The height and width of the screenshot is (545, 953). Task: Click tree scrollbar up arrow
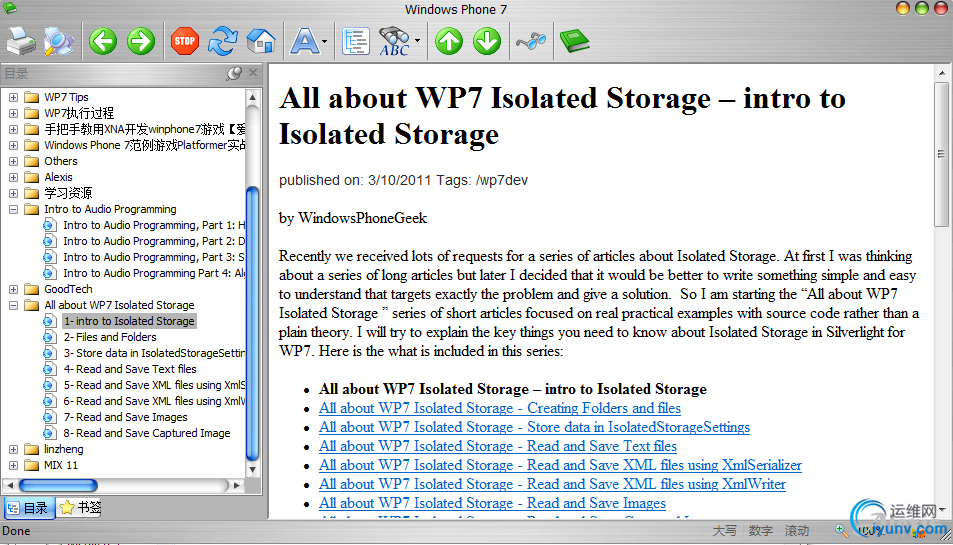[253, 97]
